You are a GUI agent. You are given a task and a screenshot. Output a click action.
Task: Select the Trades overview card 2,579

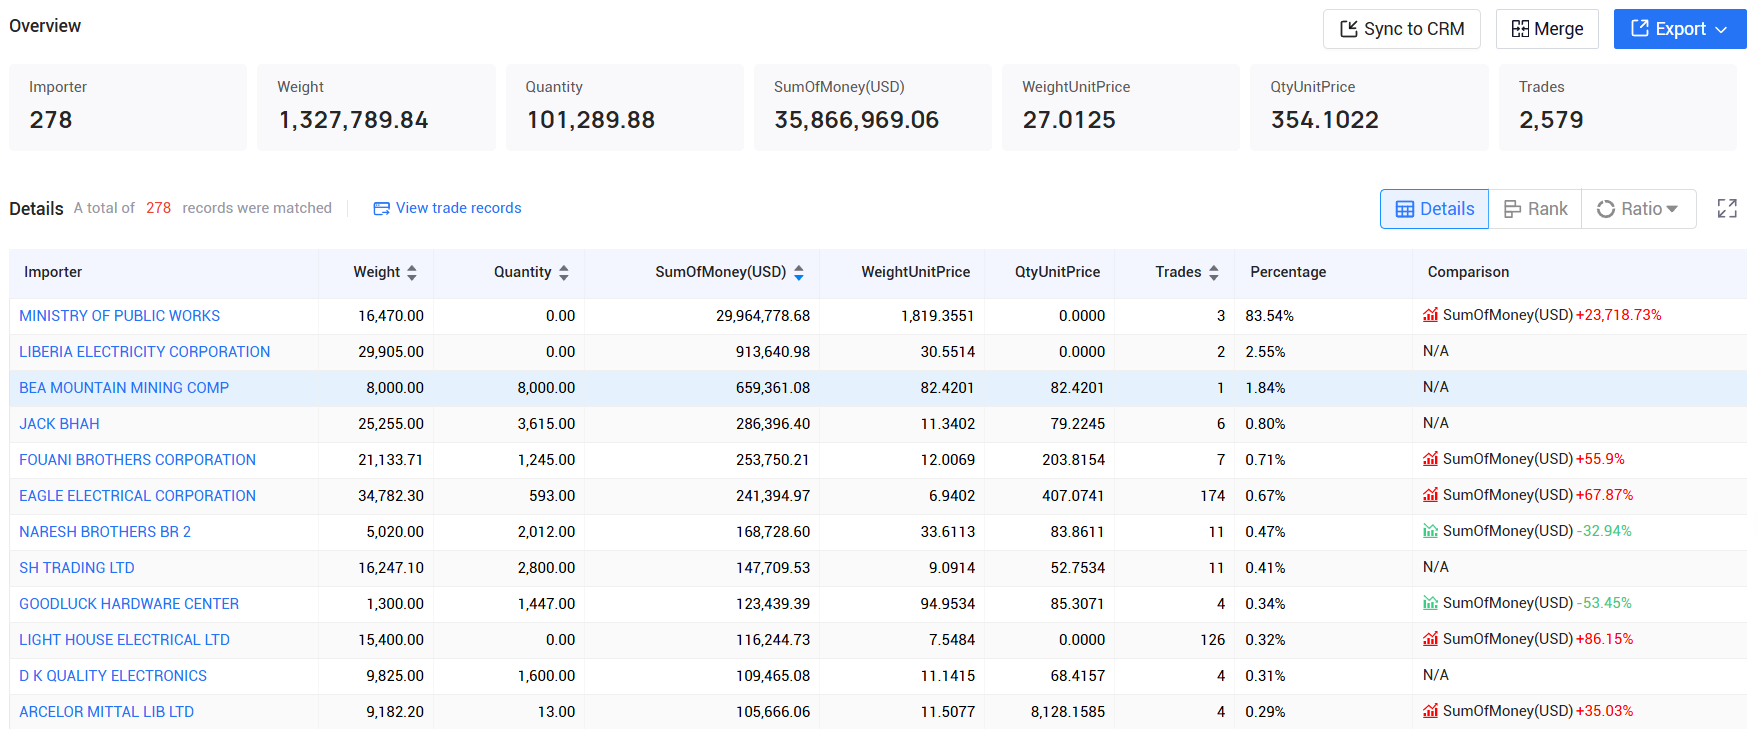[x=1618, y=107]
